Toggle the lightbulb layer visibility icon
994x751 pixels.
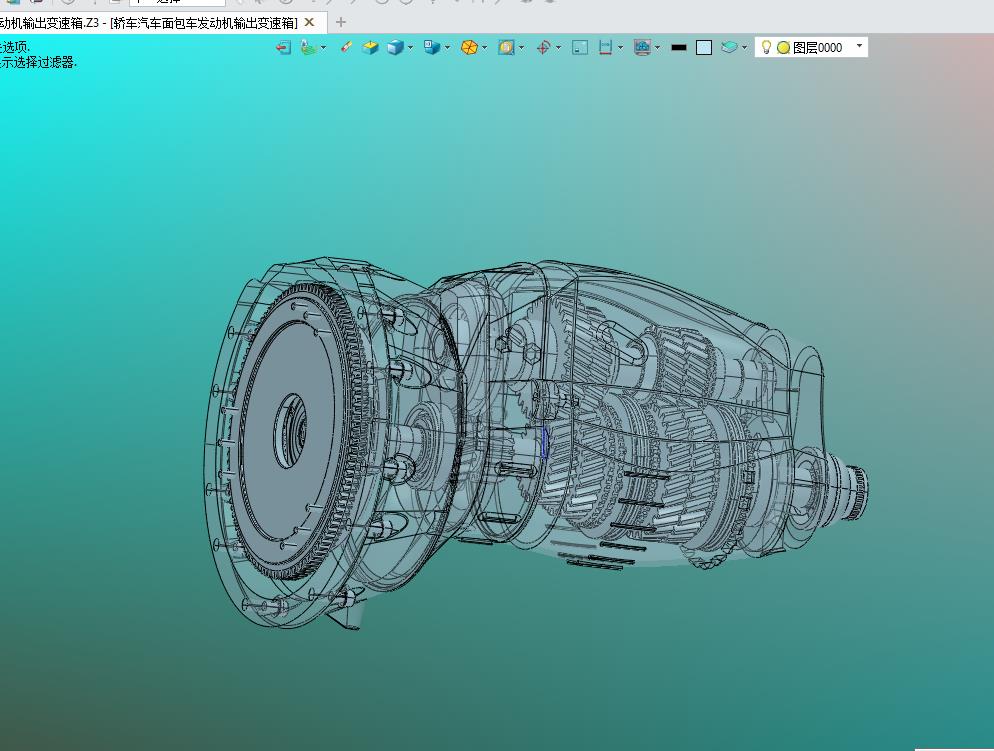(766, 47)
